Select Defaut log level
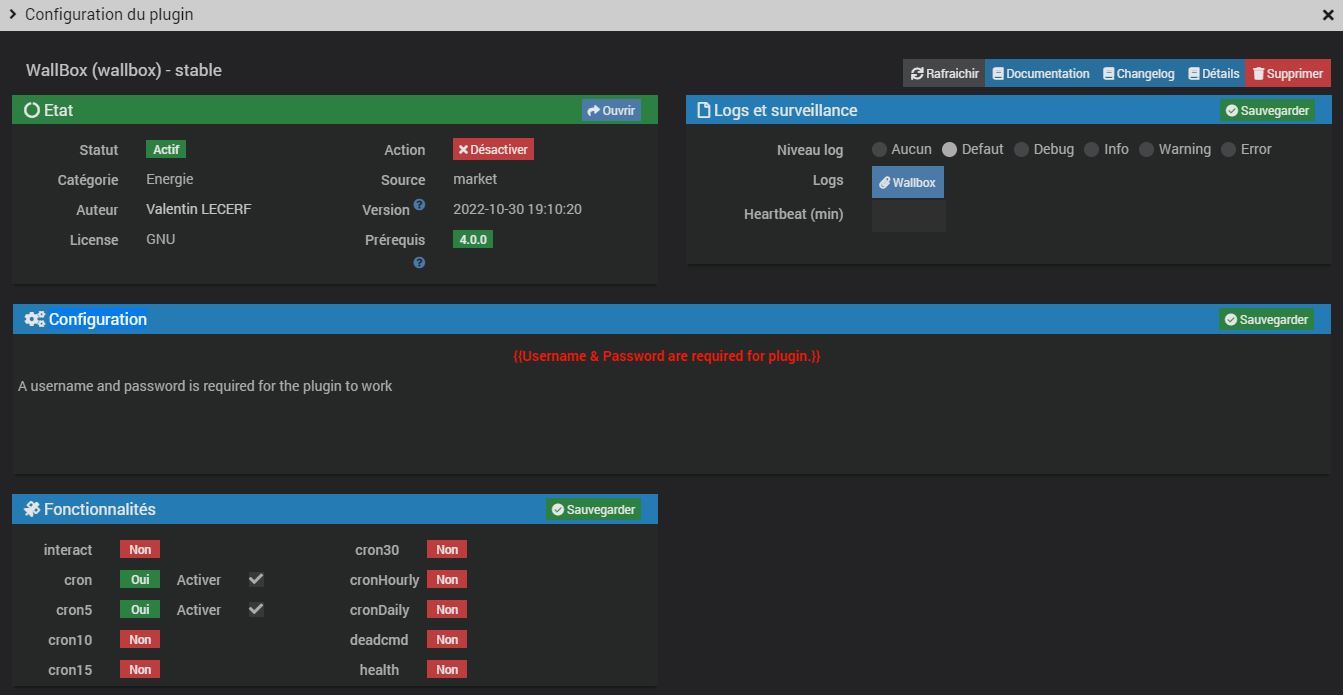 tap(950, 149)
